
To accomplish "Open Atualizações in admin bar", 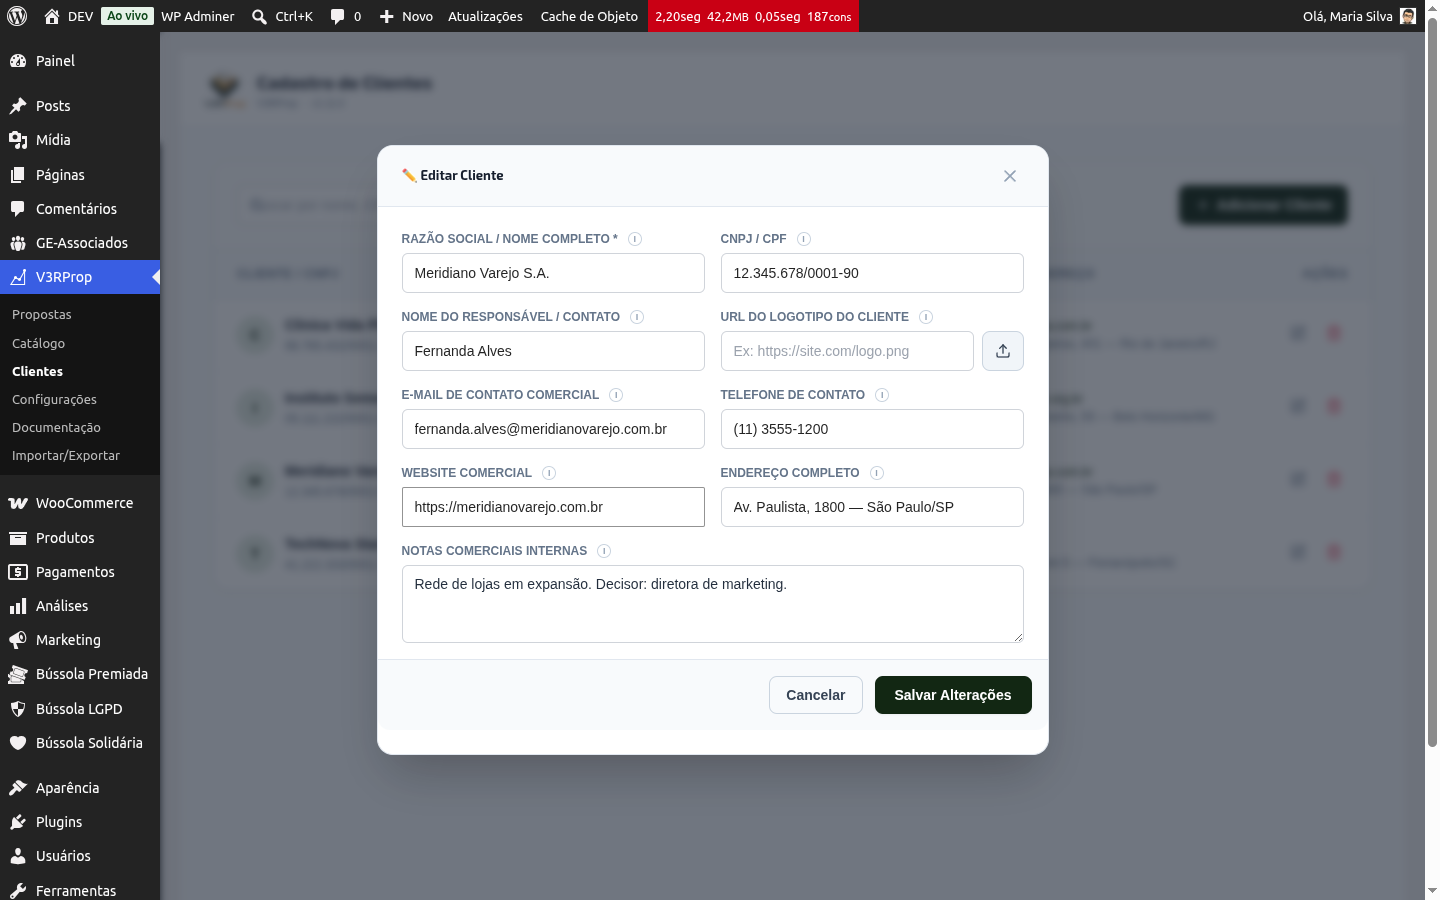I will (x=485, y=16).
